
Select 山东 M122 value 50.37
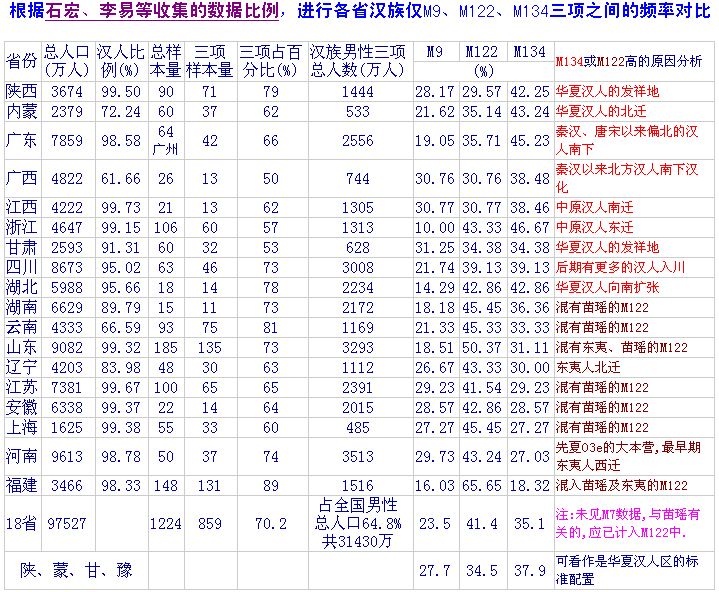pos(482,348)
